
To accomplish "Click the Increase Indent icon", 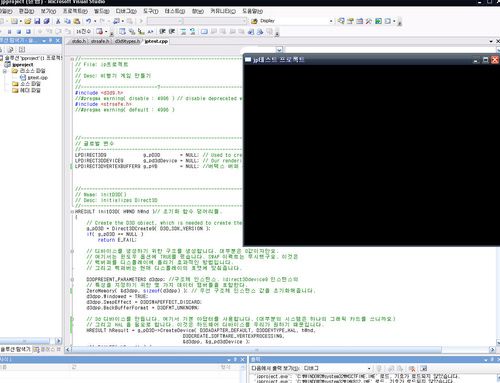I will coord(172,31).
